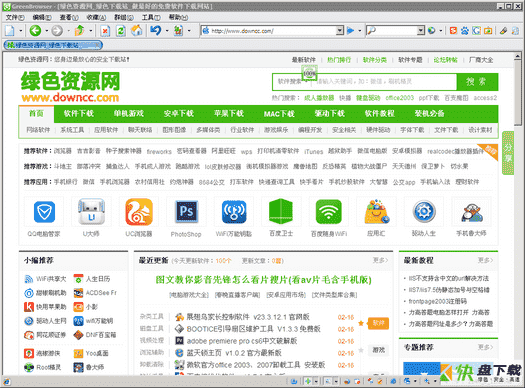This screenshot has width=525, height=388.
Task: Click the Baidu paw toolbar icon
Action: [465, 31]
